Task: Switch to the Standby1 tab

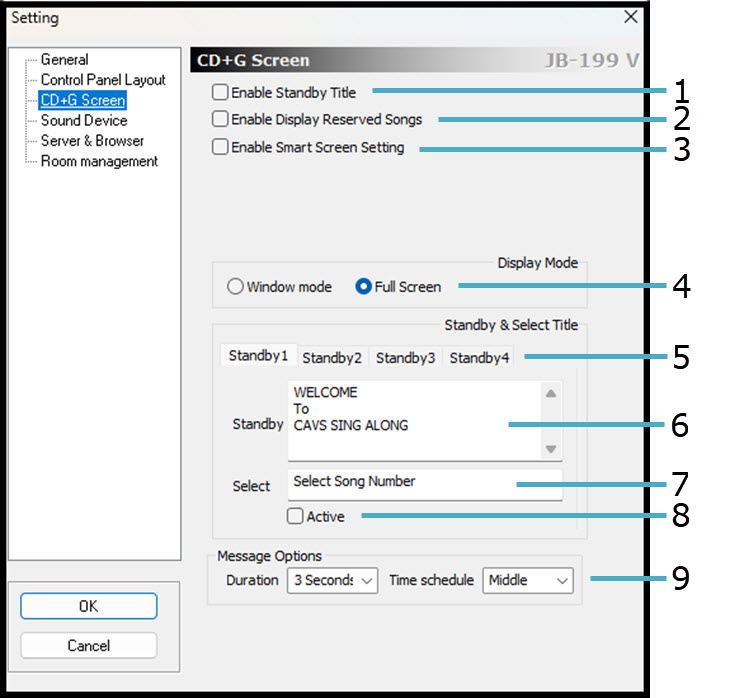Action: click(258, 356)
